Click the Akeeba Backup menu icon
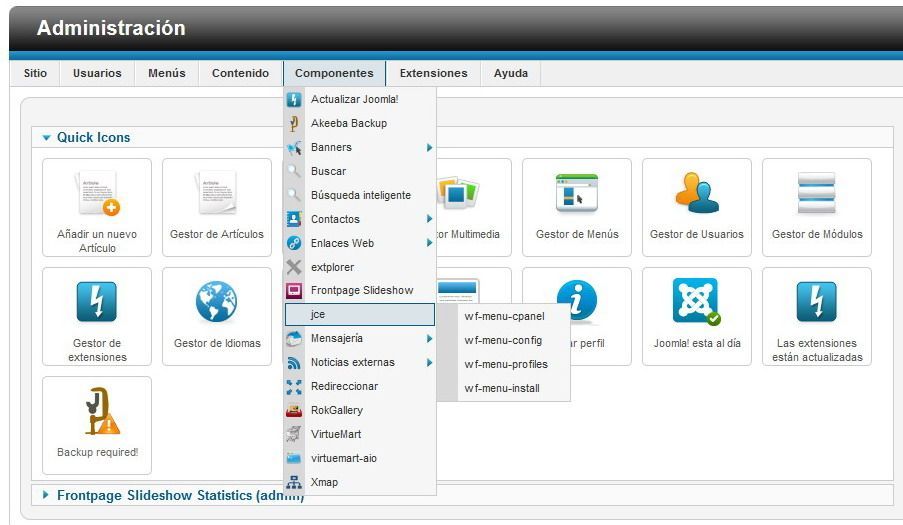The image size is (903, 525). click(294, 123)
